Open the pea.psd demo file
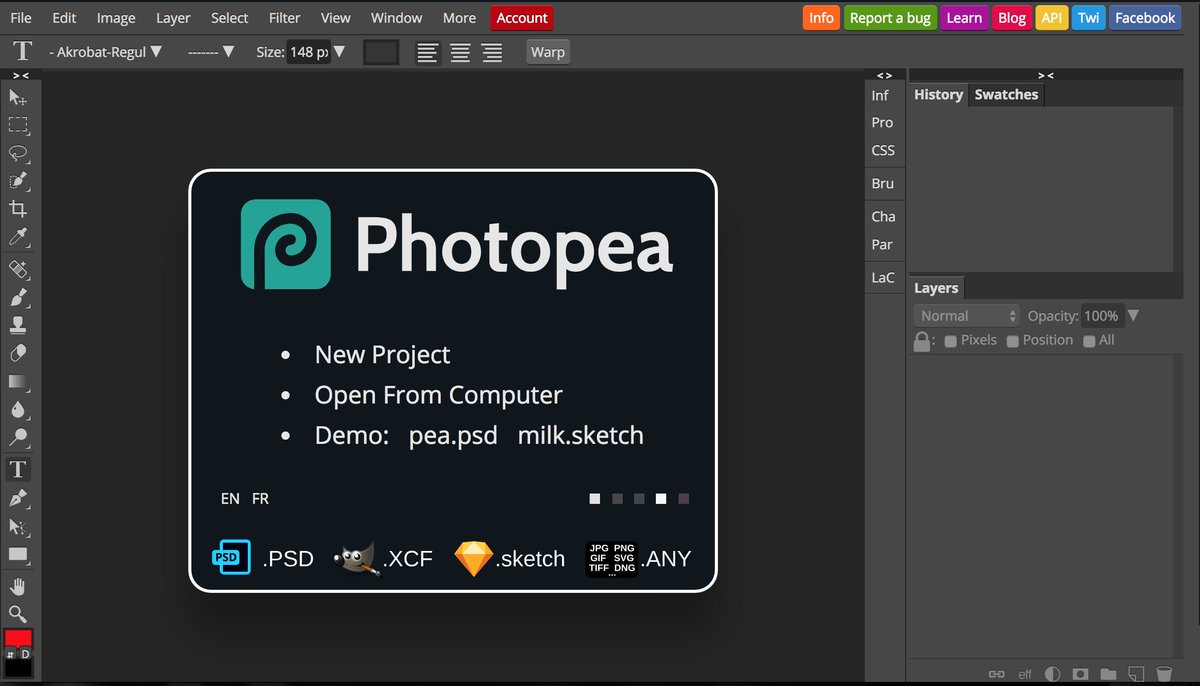 [453, 436]
